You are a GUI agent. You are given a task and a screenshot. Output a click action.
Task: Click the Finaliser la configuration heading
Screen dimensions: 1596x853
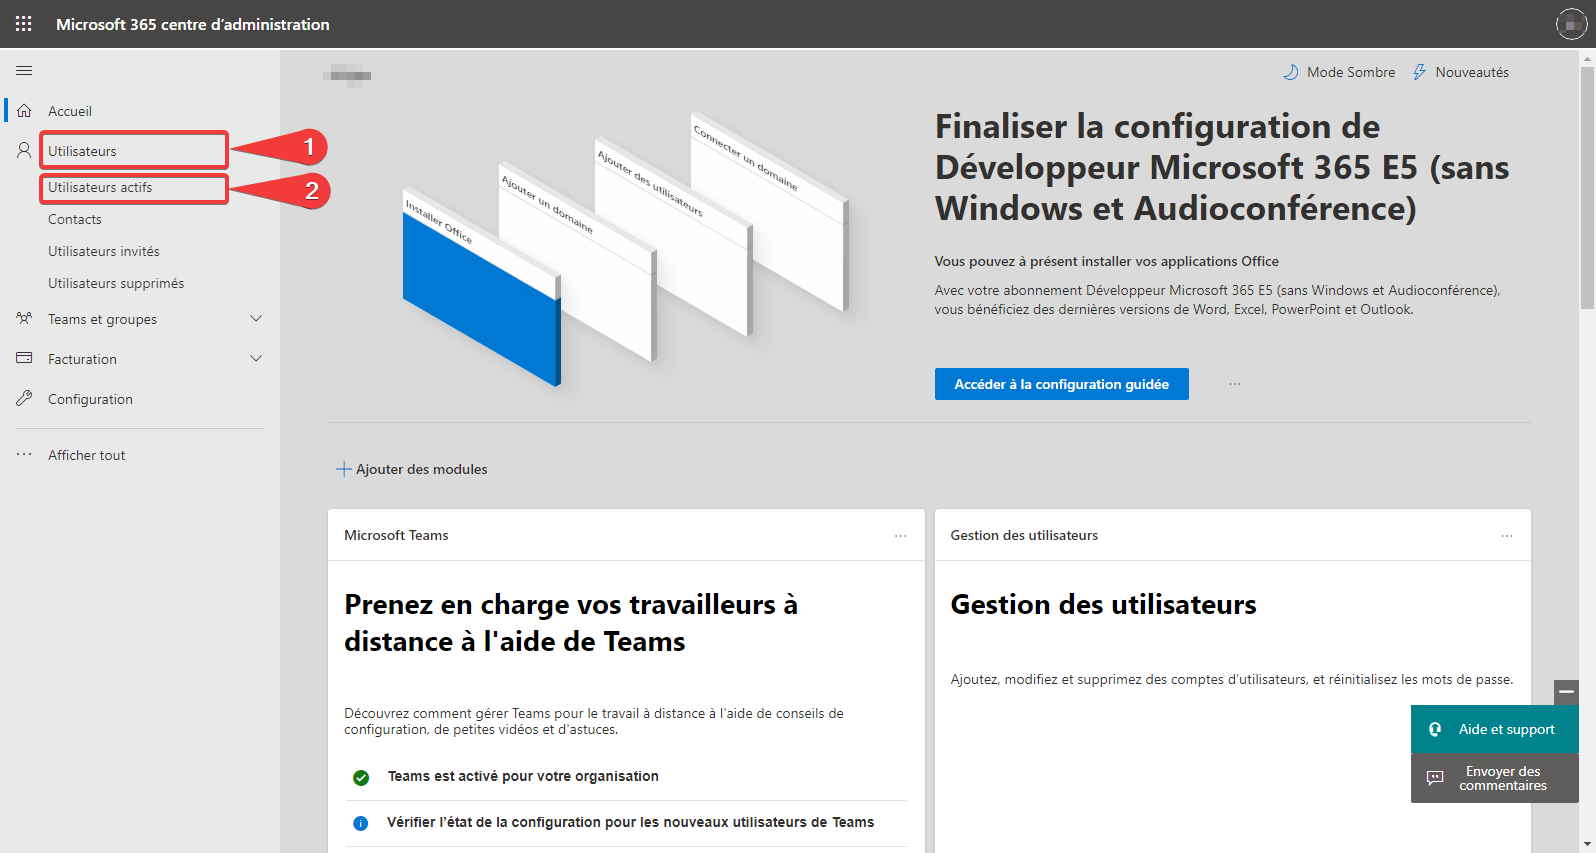click(1222, 168)
